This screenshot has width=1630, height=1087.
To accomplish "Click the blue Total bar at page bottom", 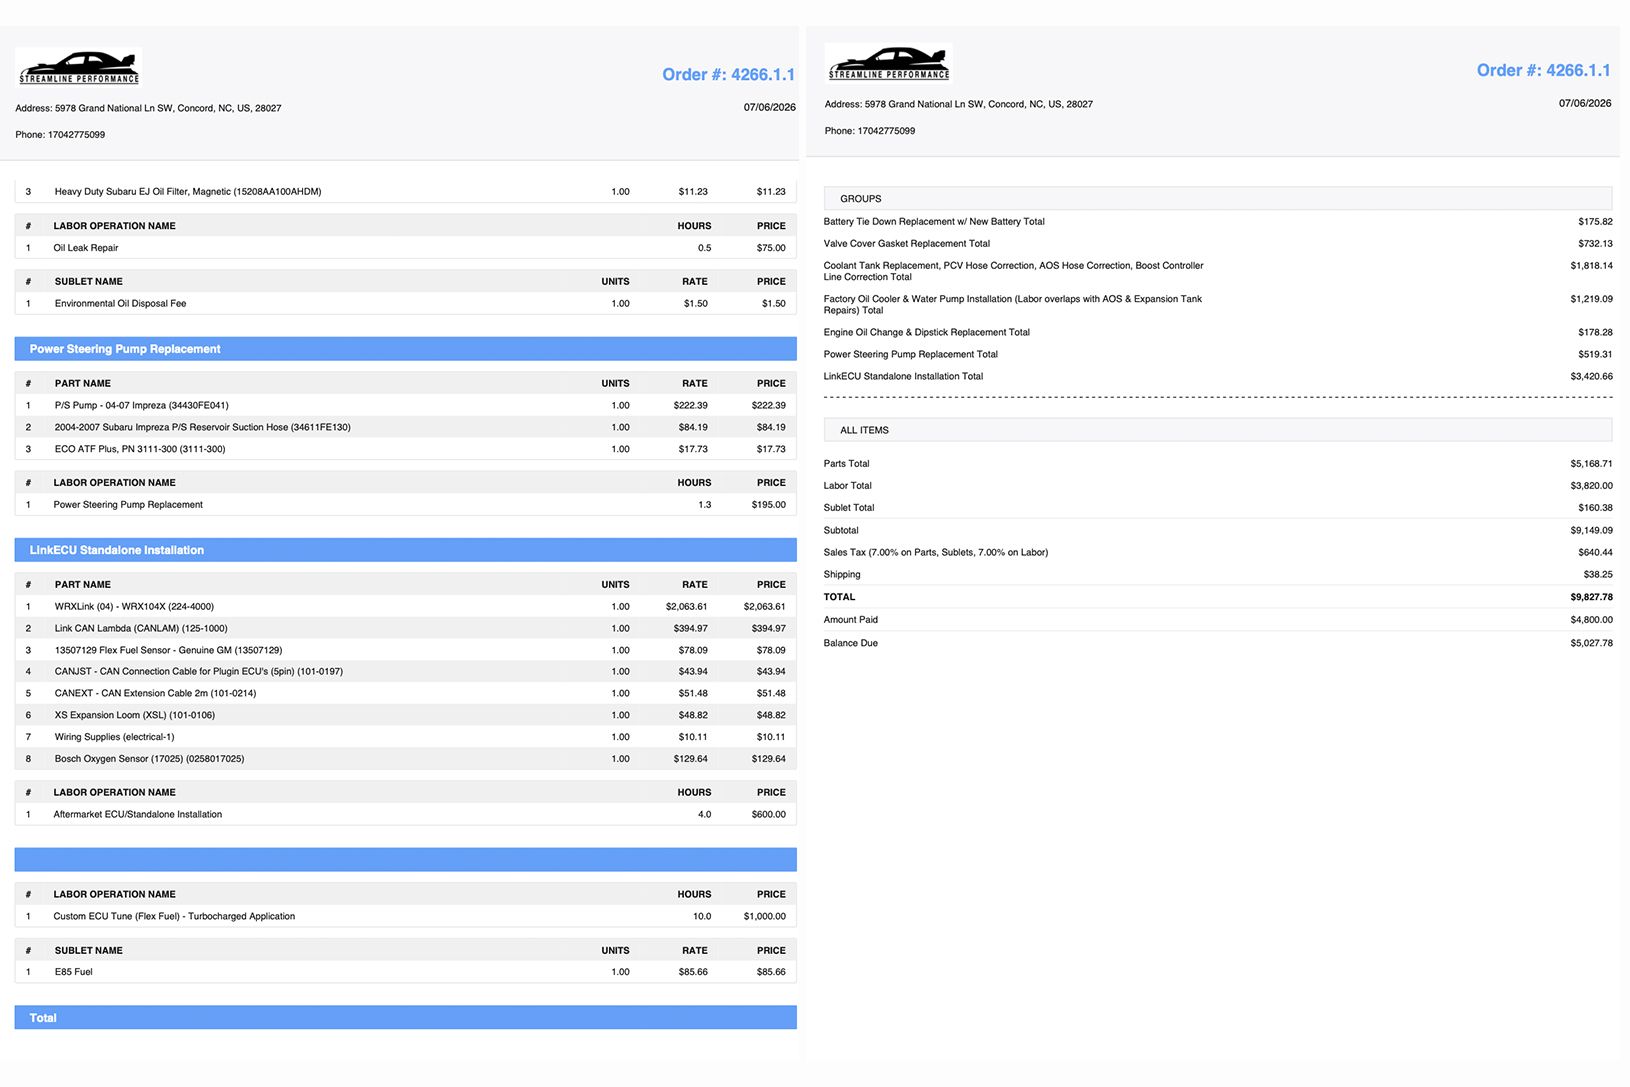I will point(406,1018).
